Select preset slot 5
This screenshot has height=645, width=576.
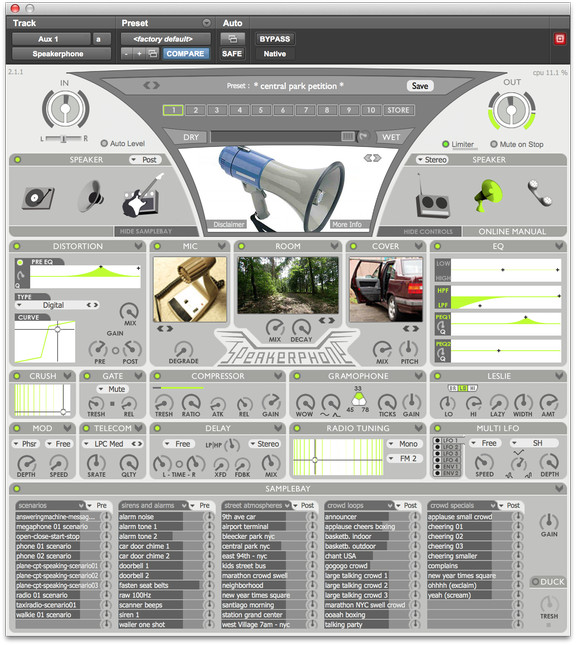click(x=261, y=110)
